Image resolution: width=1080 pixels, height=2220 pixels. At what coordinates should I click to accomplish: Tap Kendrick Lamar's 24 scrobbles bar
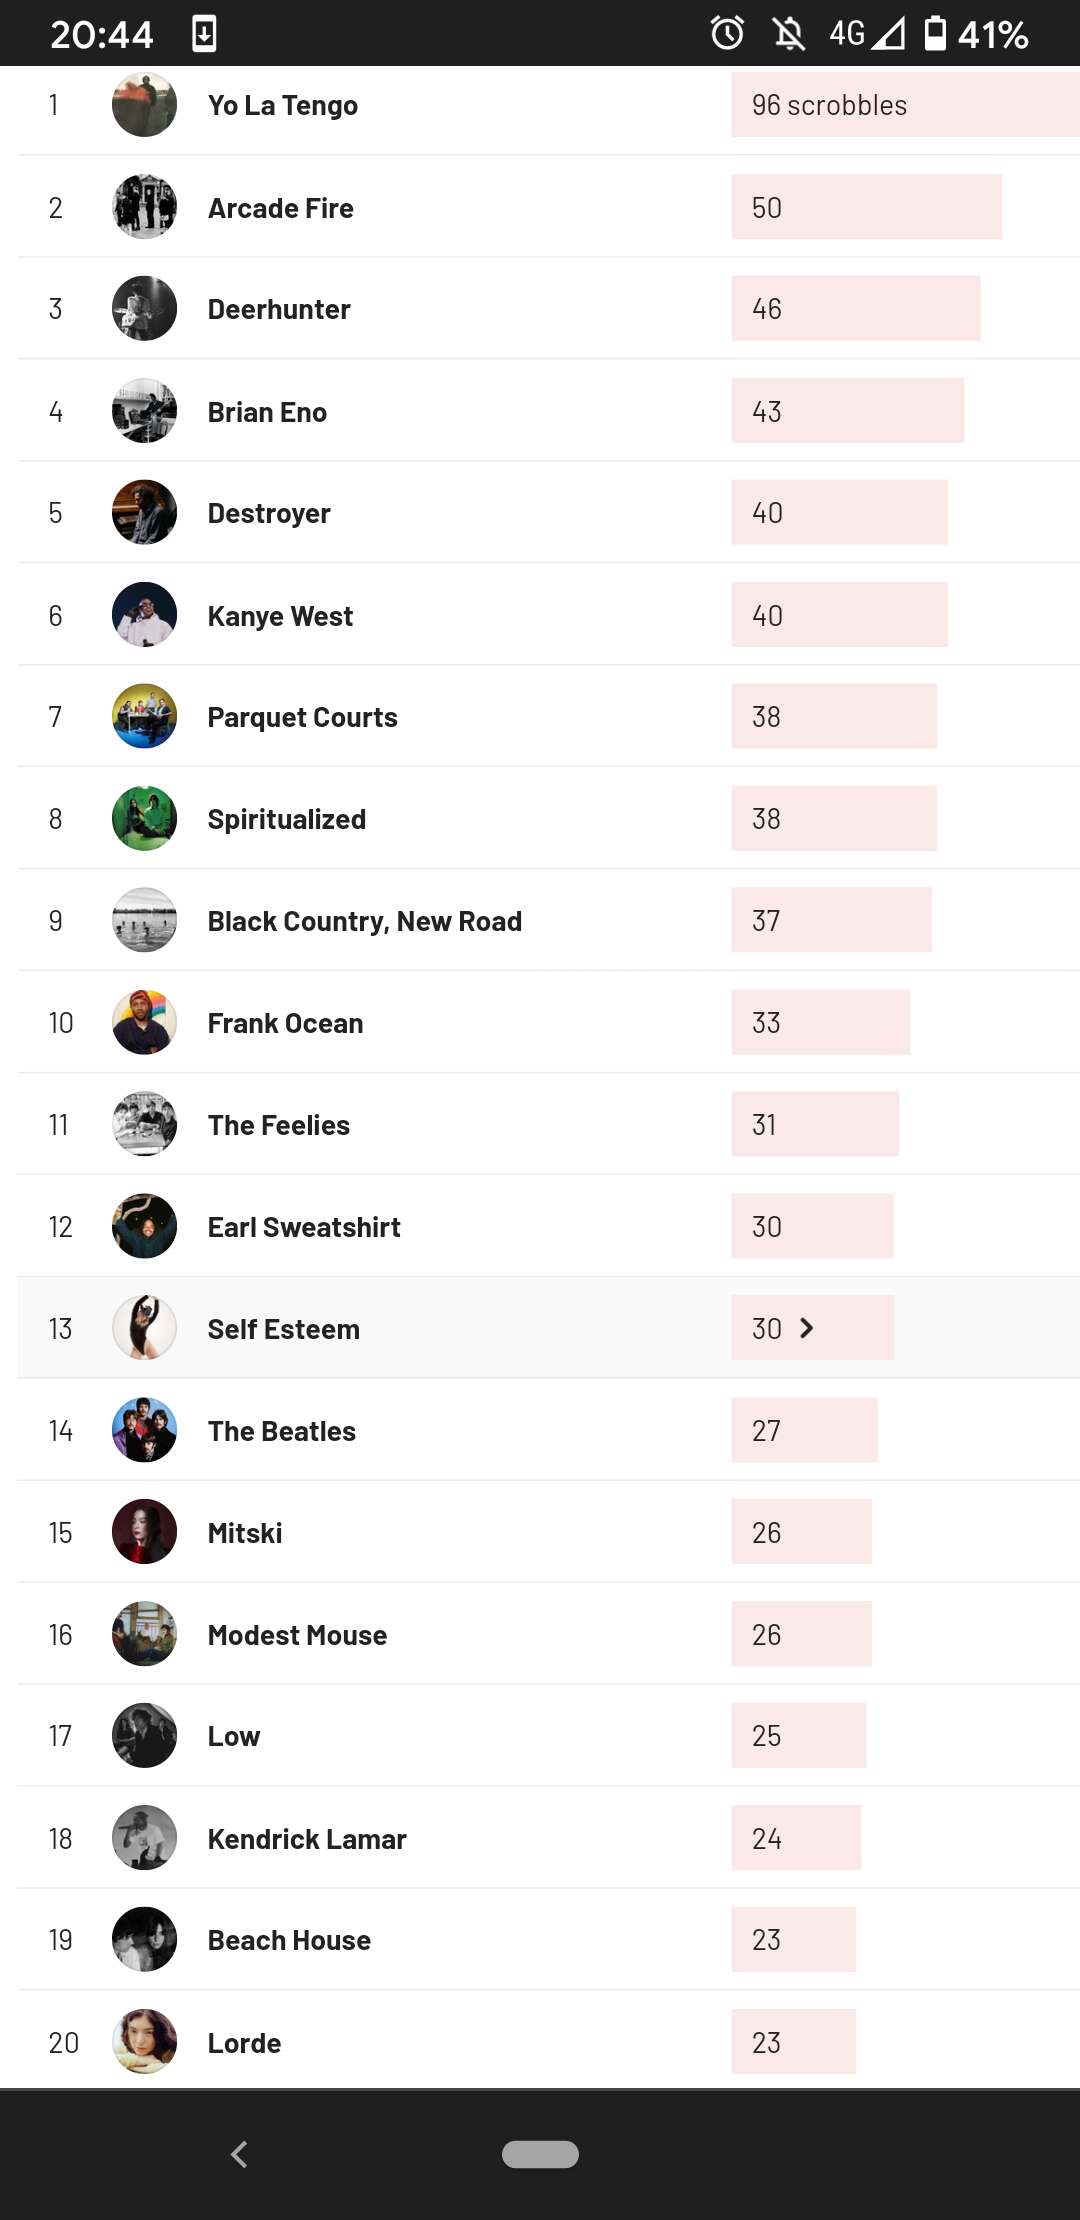[x=796, y=1838]
